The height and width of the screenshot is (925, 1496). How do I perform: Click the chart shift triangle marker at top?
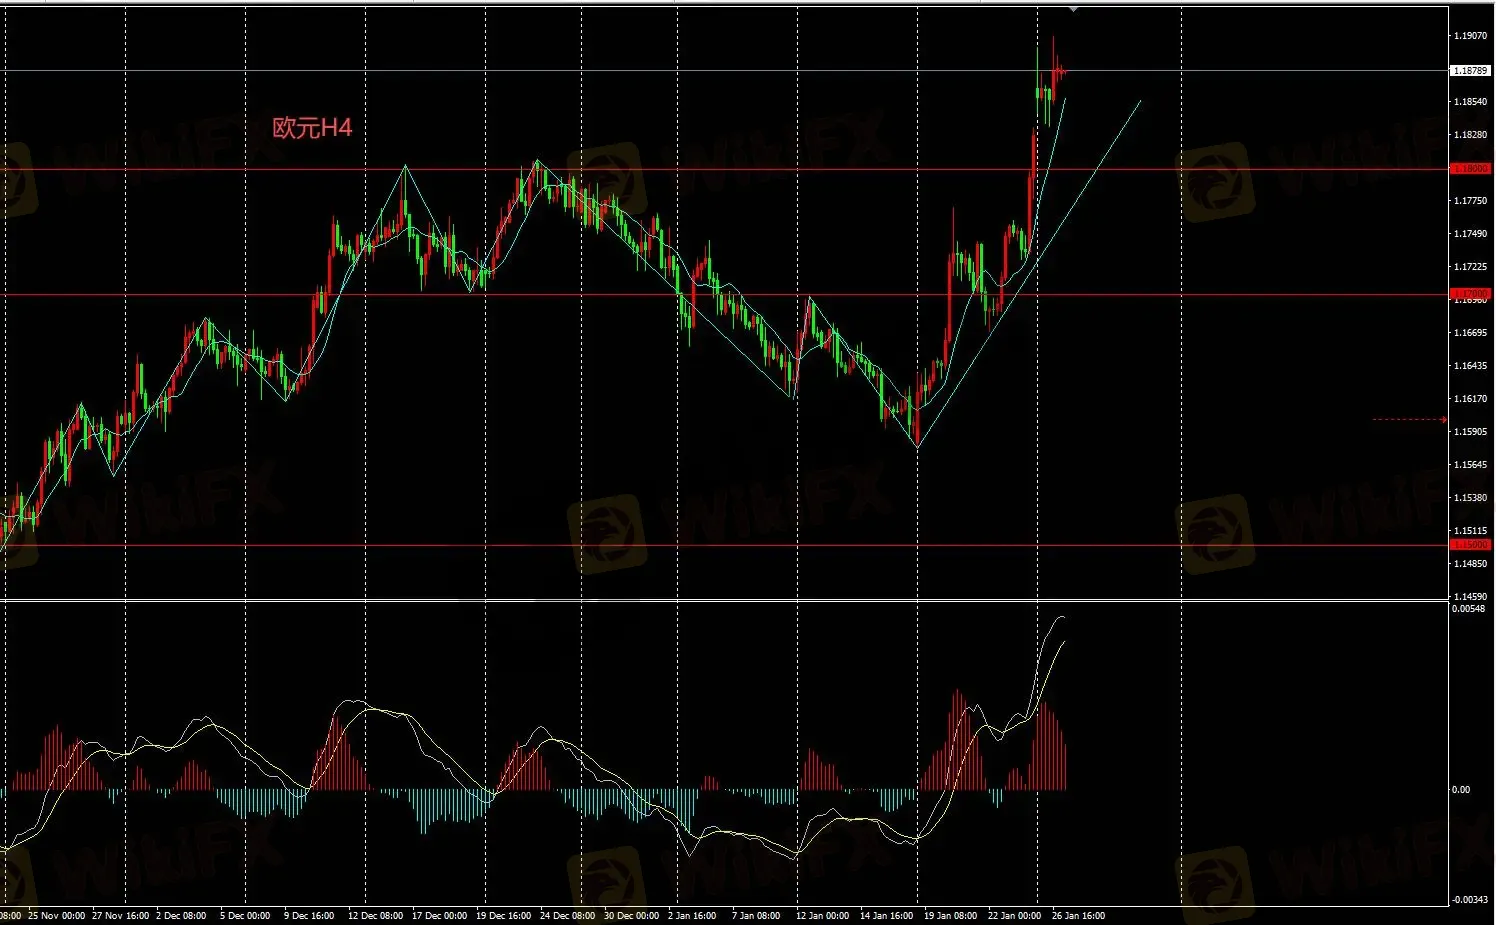[x=1073, y=9]
